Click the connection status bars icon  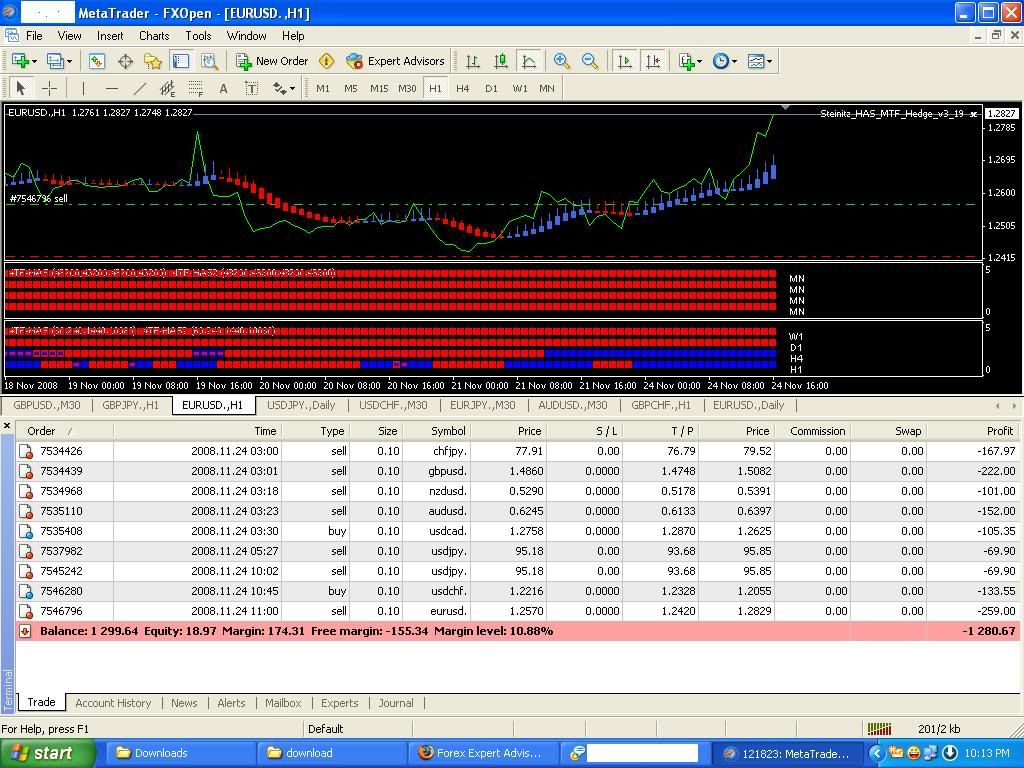880,729
